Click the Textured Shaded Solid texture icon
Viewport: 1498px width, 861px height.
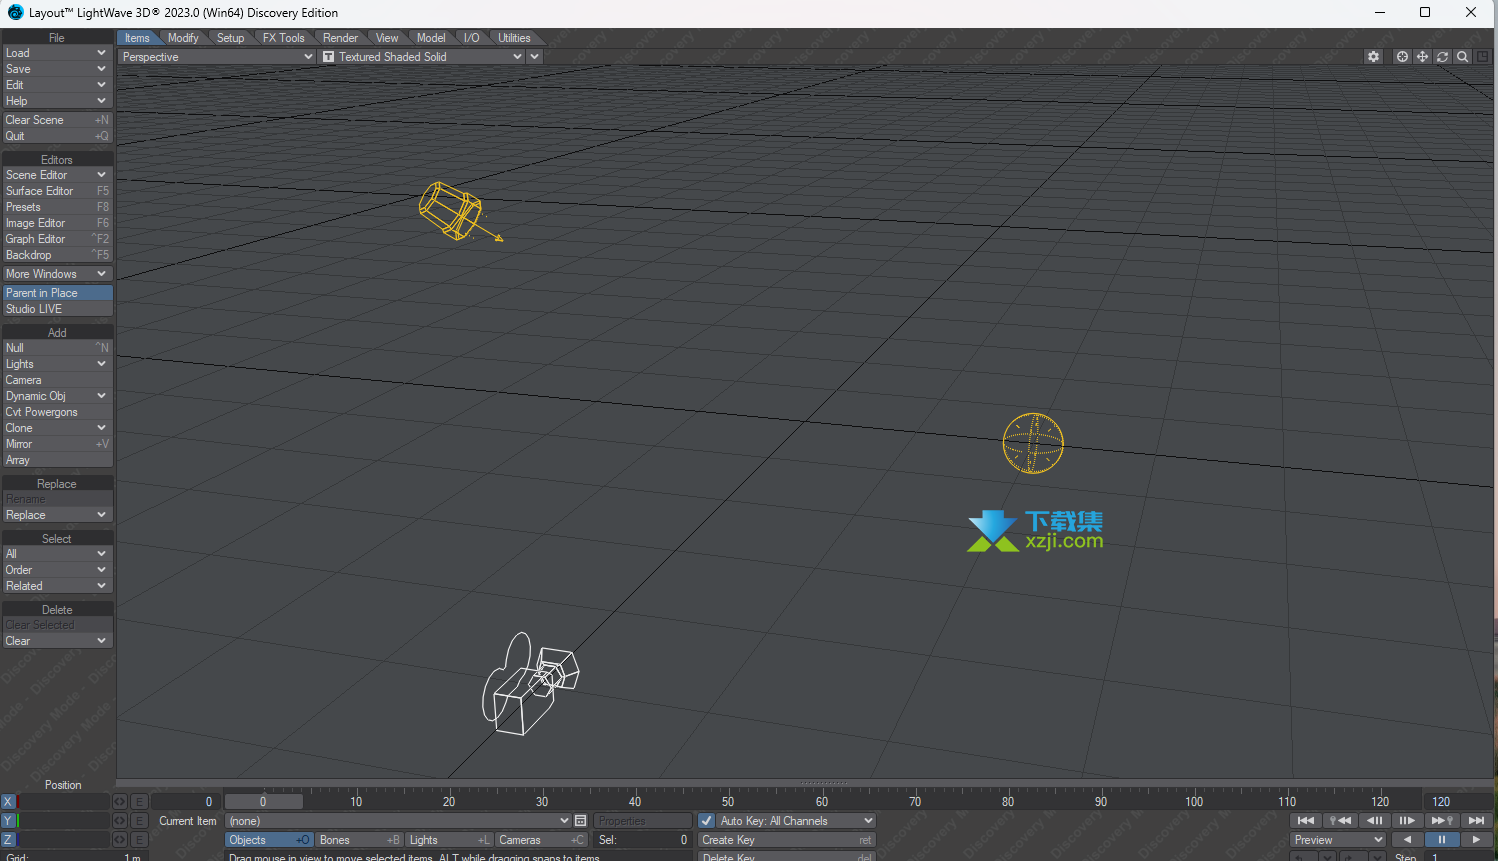328,57
